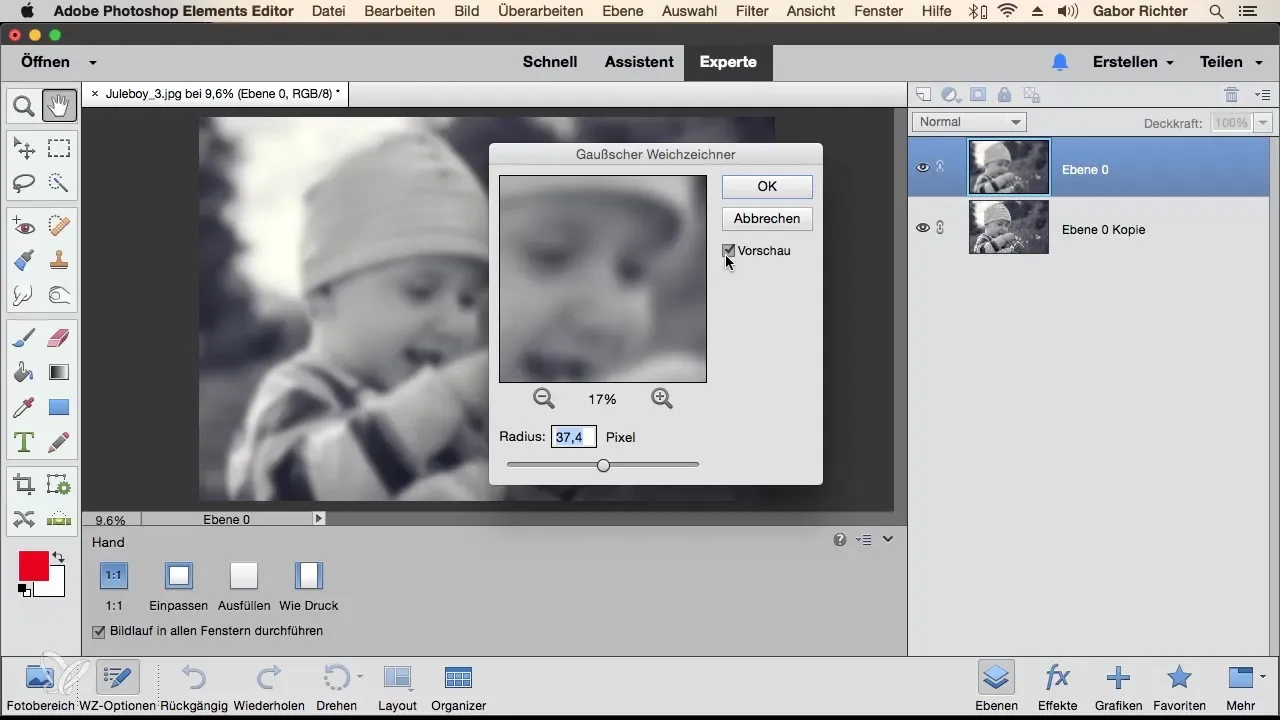Click Abbrechen to cancel the blur
This screenshot has height=720, width=1280.
(x=767, y=218)
